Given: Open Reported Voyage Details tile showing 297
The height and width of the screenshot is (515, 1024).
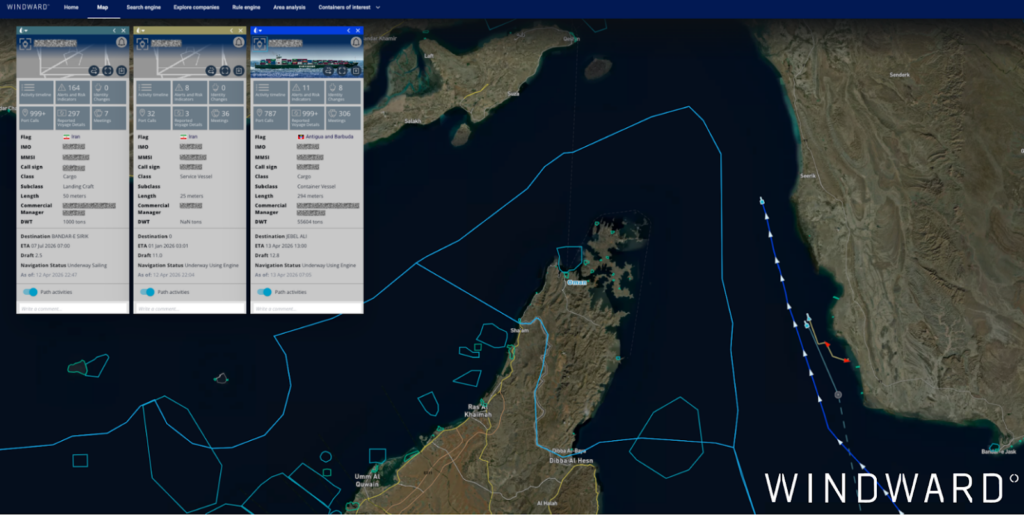Looking at the screenshot, I should tap(72, 117).
